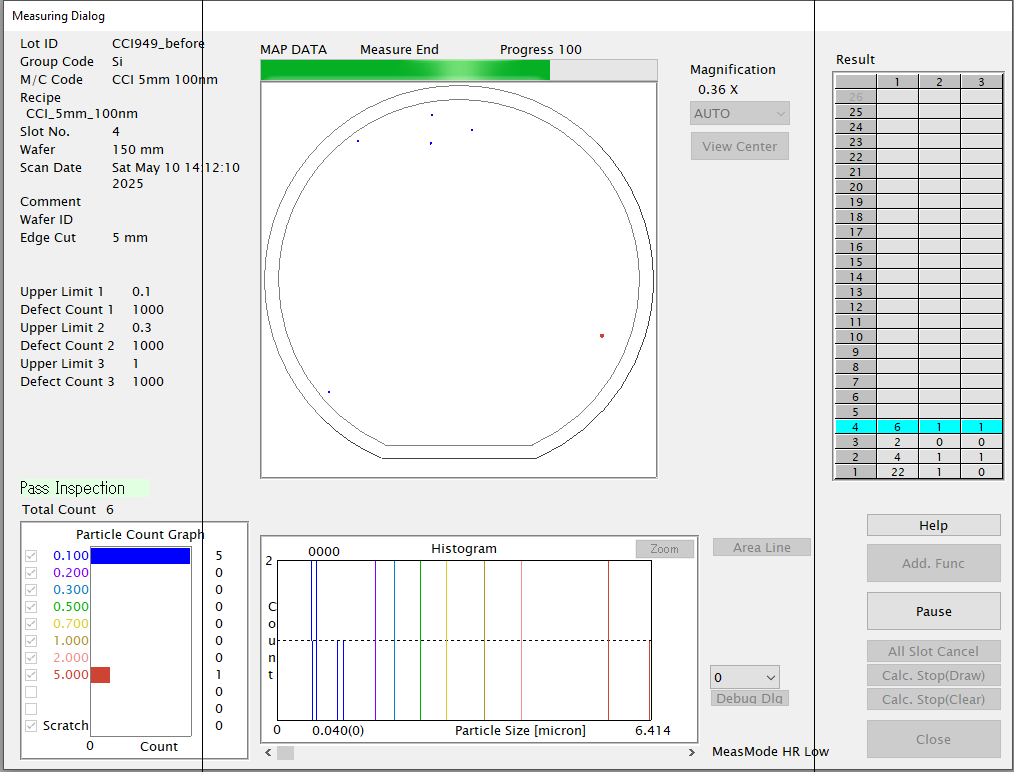This screenshot has height=772, width=1014.
Task: Toggle the 0.100 particle size checkbox
Action: click(31, 556)
